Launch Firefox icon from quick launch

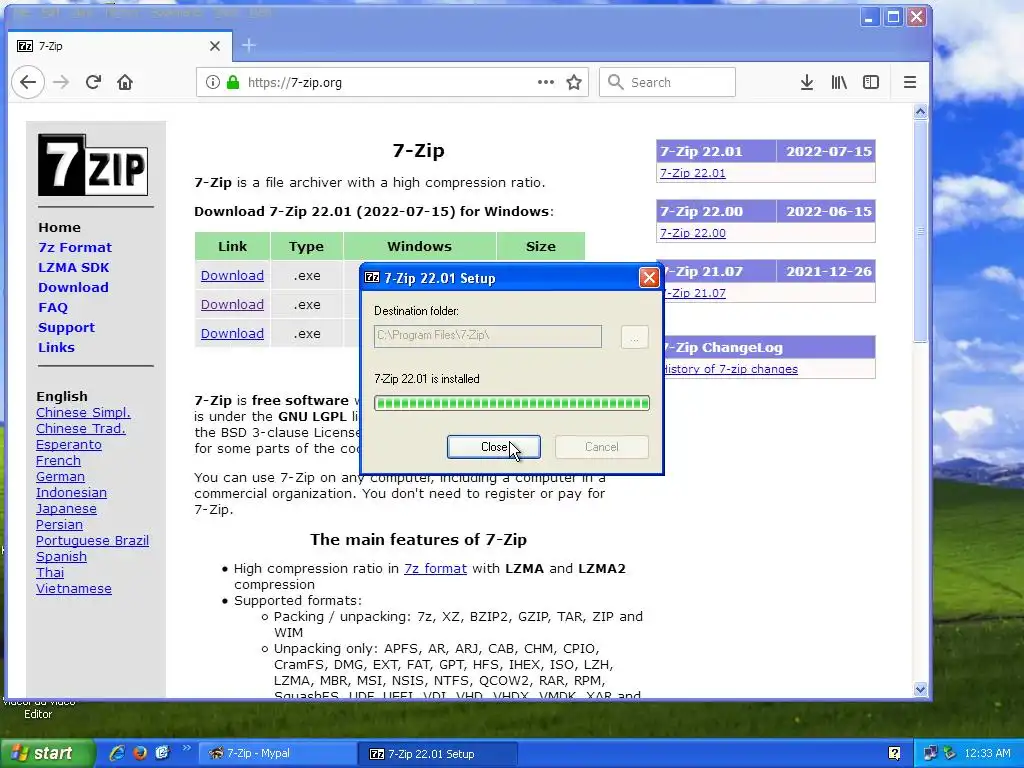click(140, 753)
